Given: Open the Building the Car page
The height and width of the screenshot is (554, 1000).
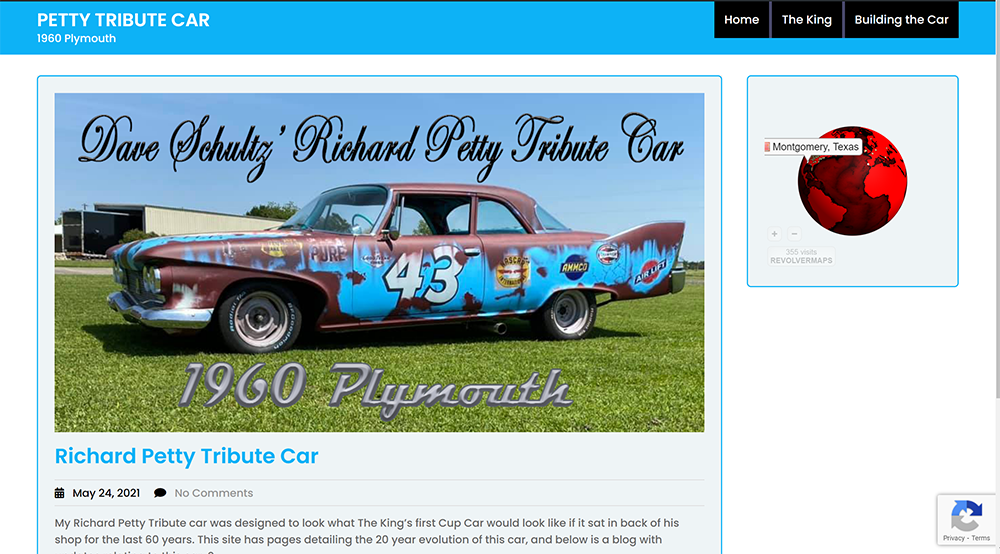Looking at the screenshot, I should click(x=901, y=20).
